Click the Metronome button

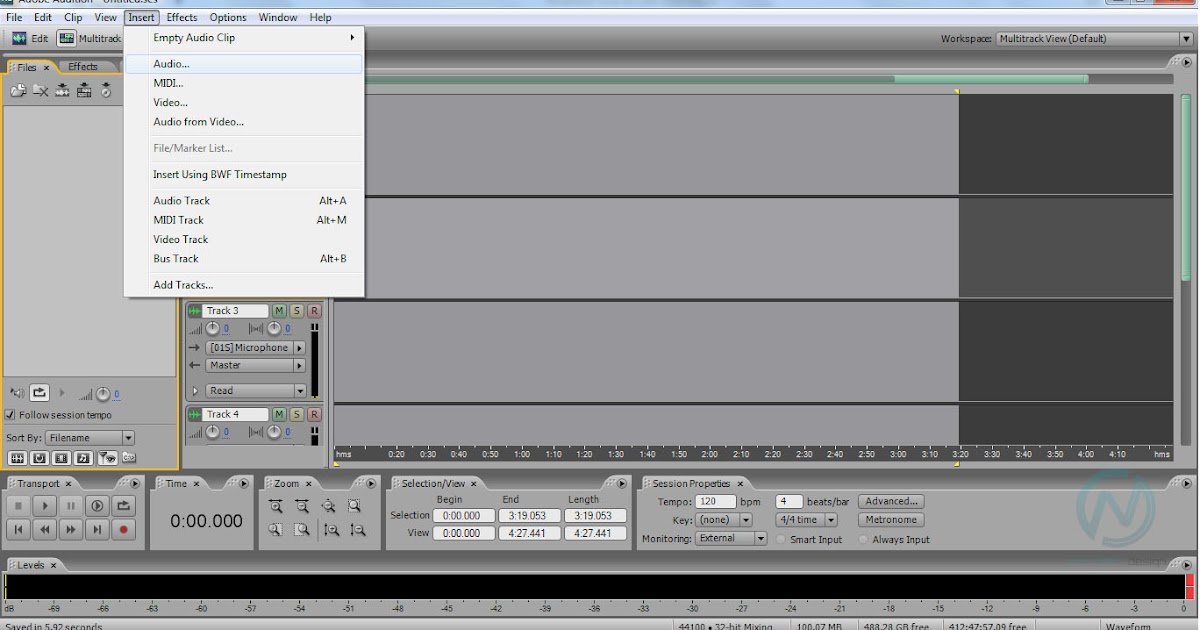[891, 520]
